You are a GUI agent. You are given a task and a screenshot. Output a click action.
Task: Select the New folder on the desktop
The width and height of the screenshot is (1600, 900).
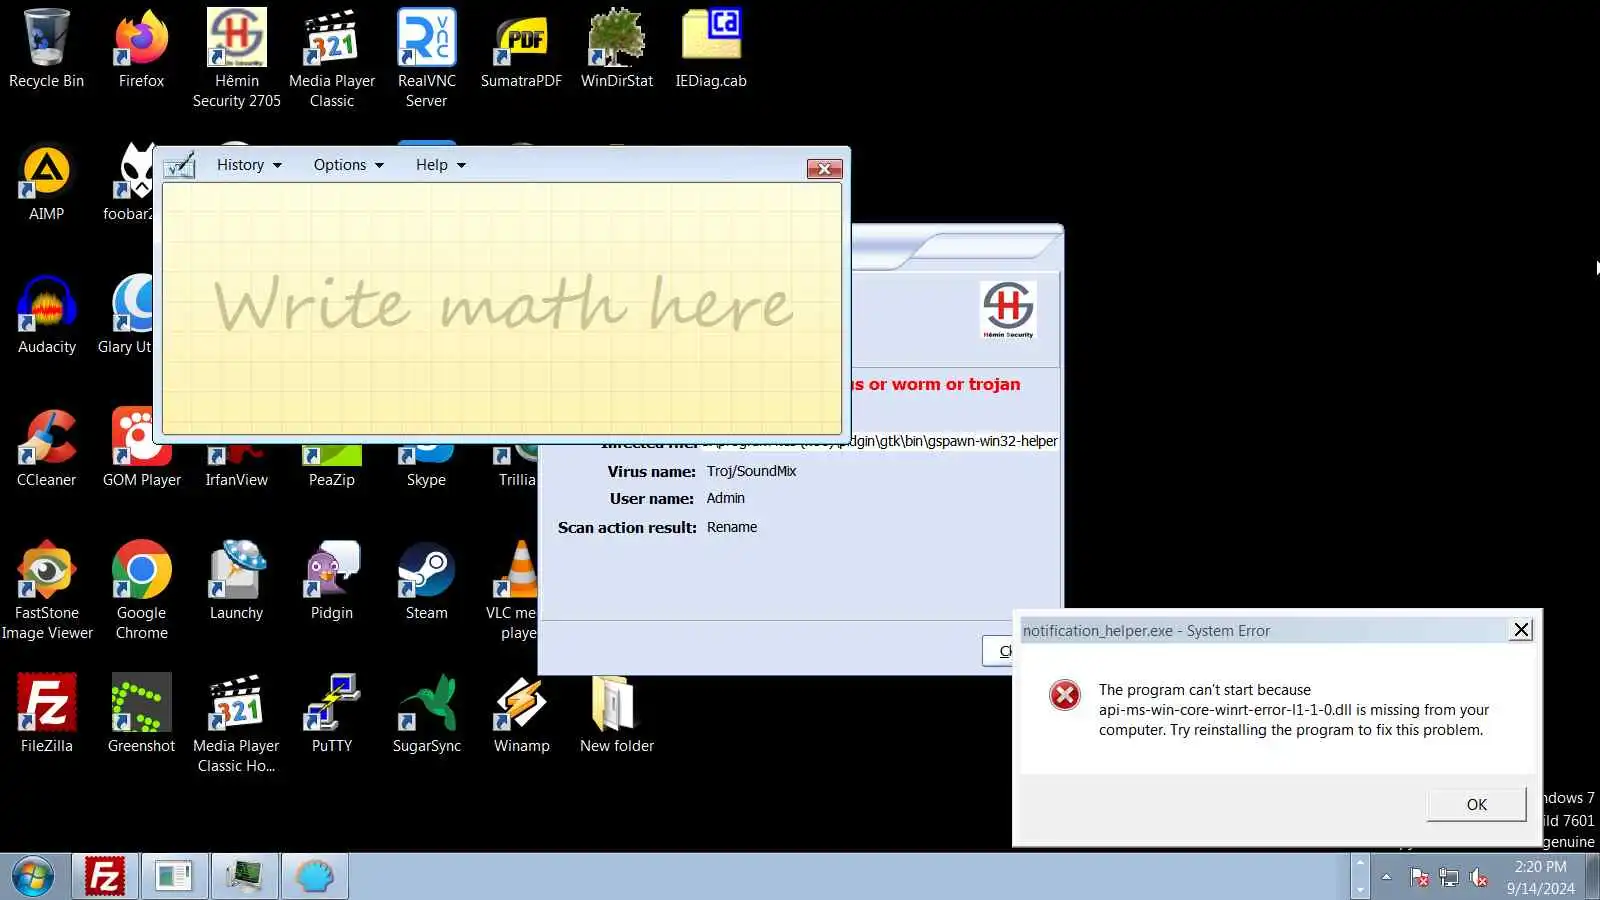pos(617,714)
